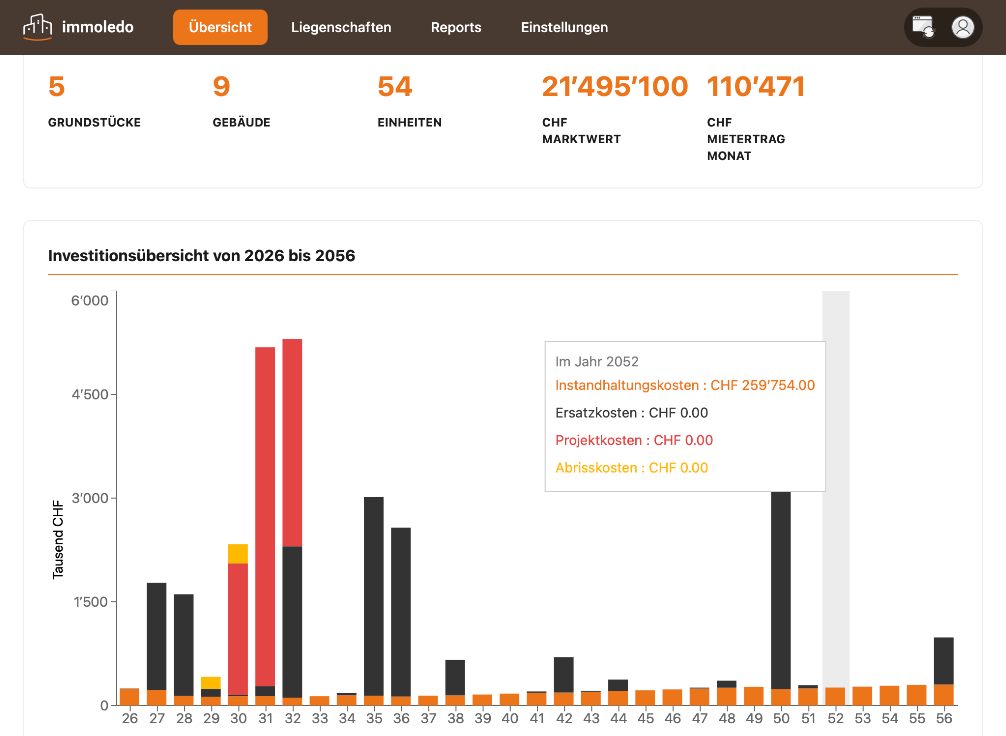The width and height of the screenshot is (1006, 736).
Task: Click the Gebäude count 9
Action: (x=221, y=87)
